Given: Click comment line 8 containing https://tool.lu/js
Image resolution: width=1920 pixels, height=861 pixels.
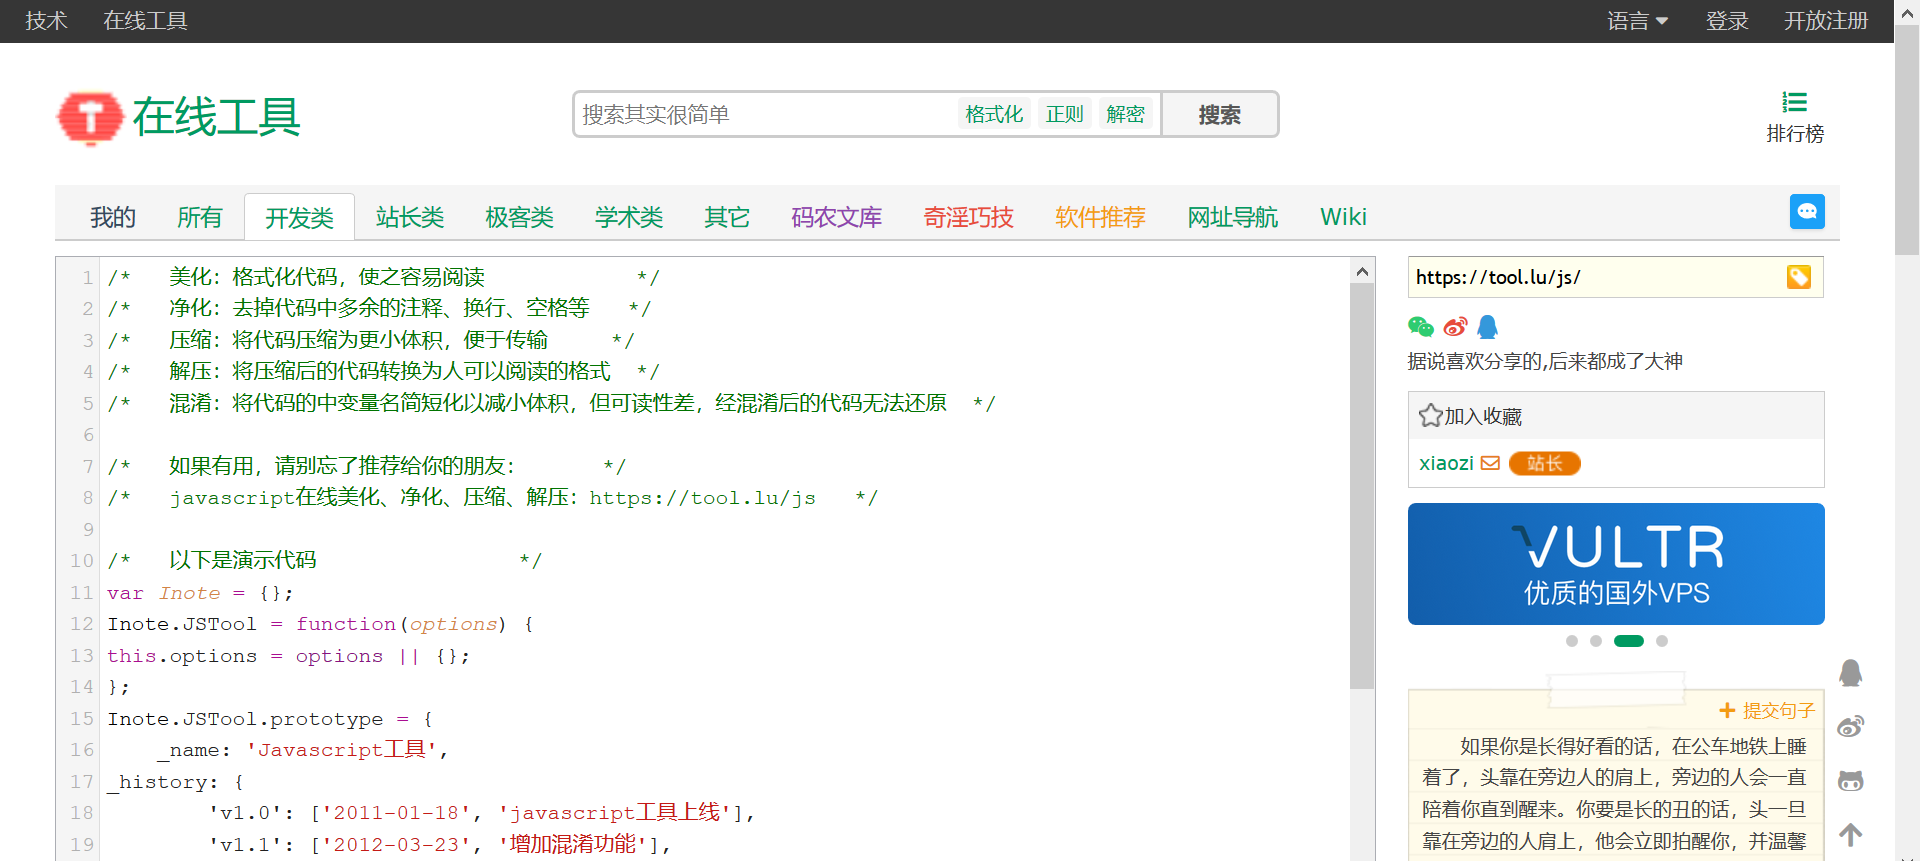Looking at the screenshot, I should click(493, 498).
